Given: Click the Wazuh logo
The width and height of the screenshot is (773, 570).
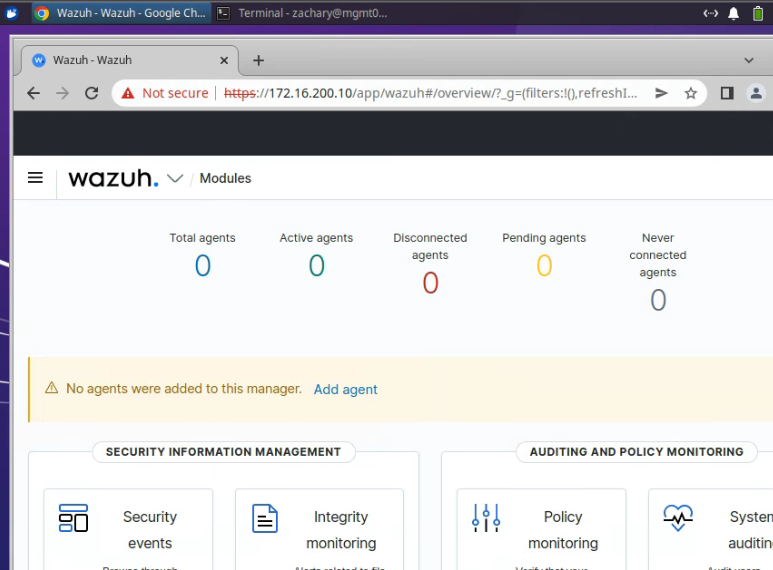Looking at the screenshot, I should coord(113,178).
